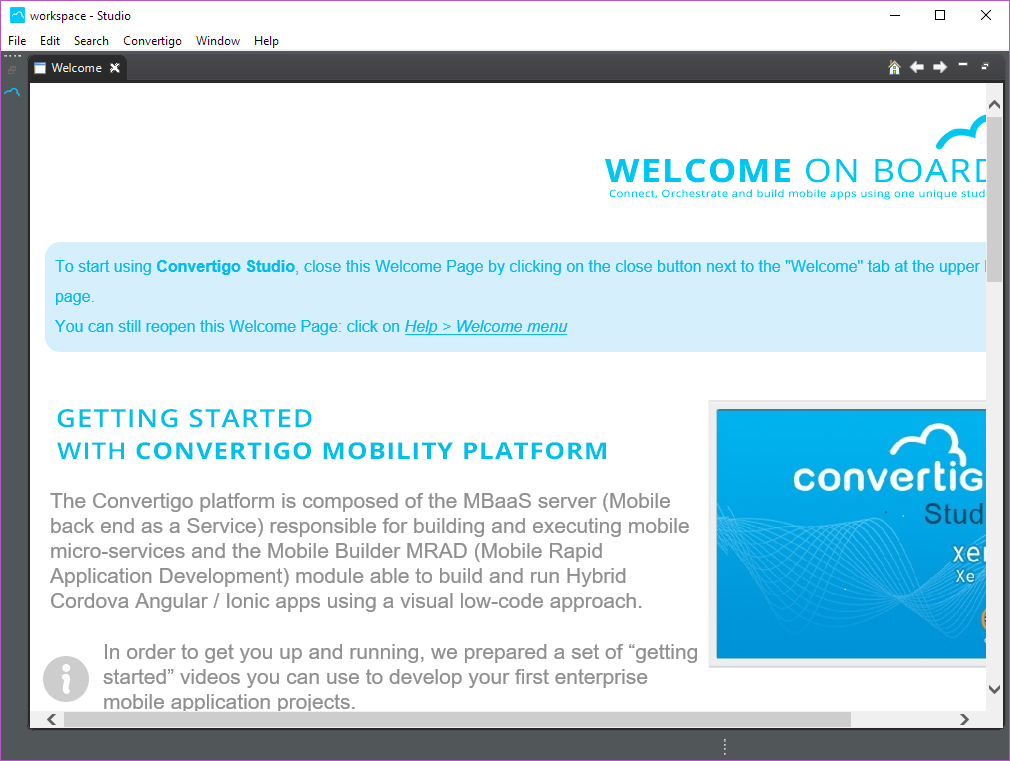This screenshot has width=1010, height=761.
Task: Close the Welcome tab
Action: click(x=115, y=68)
